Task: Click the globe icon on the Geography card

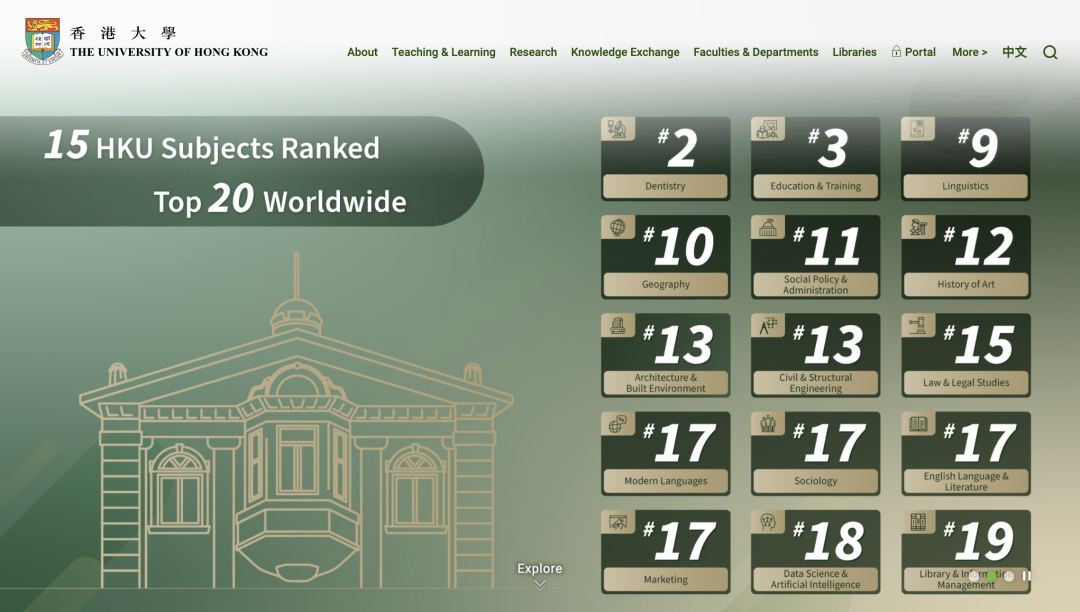Action: coord(618,227)
